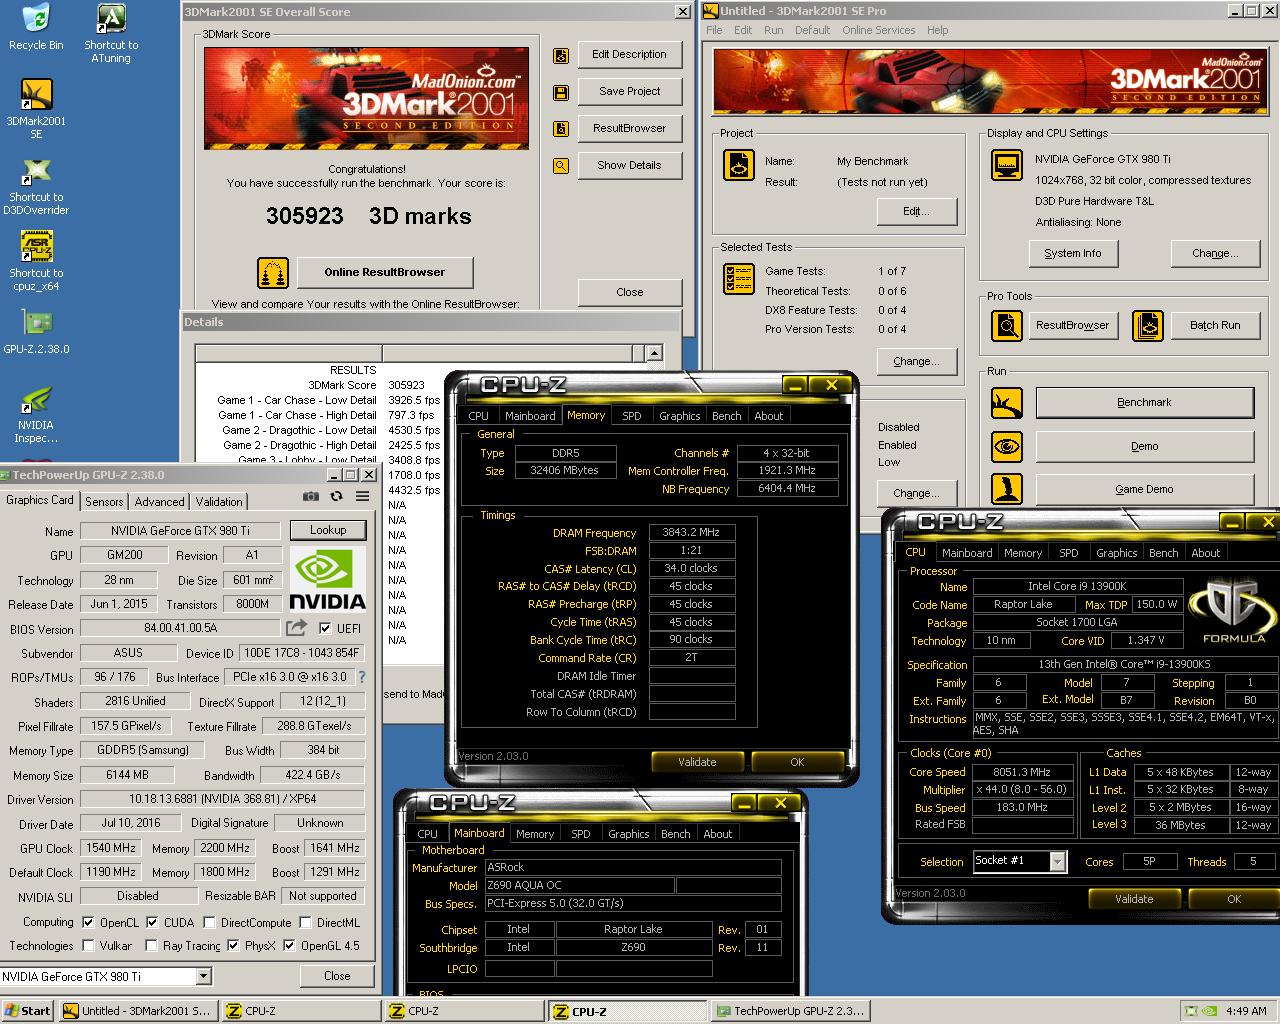This screenshot has height=1024, width=1280.
Task: Click the Demo eye icon
Action: tap(1006, 446)
